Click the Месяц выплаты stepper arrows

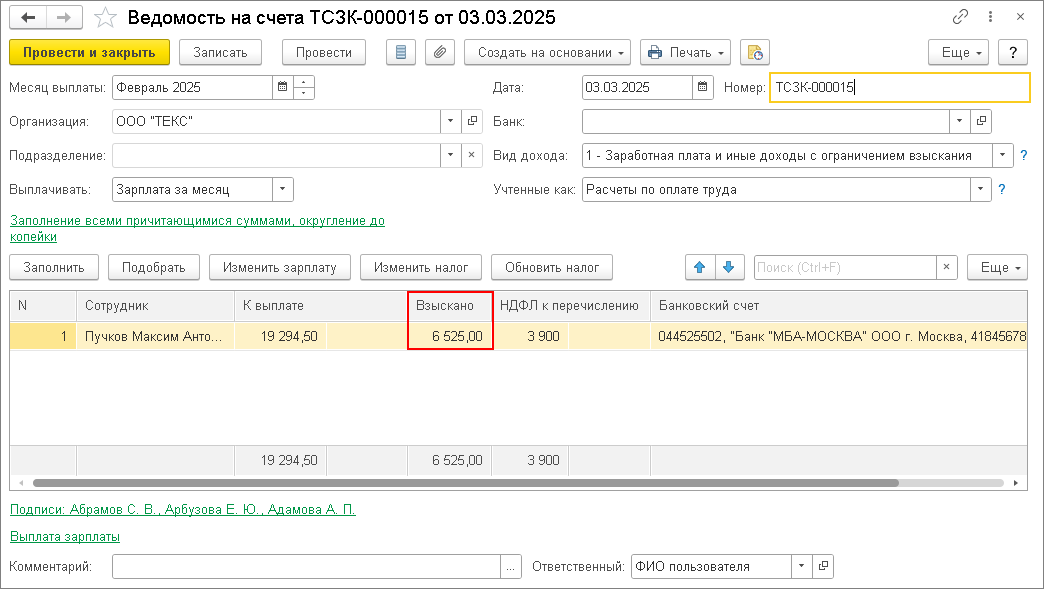point(305,87)
